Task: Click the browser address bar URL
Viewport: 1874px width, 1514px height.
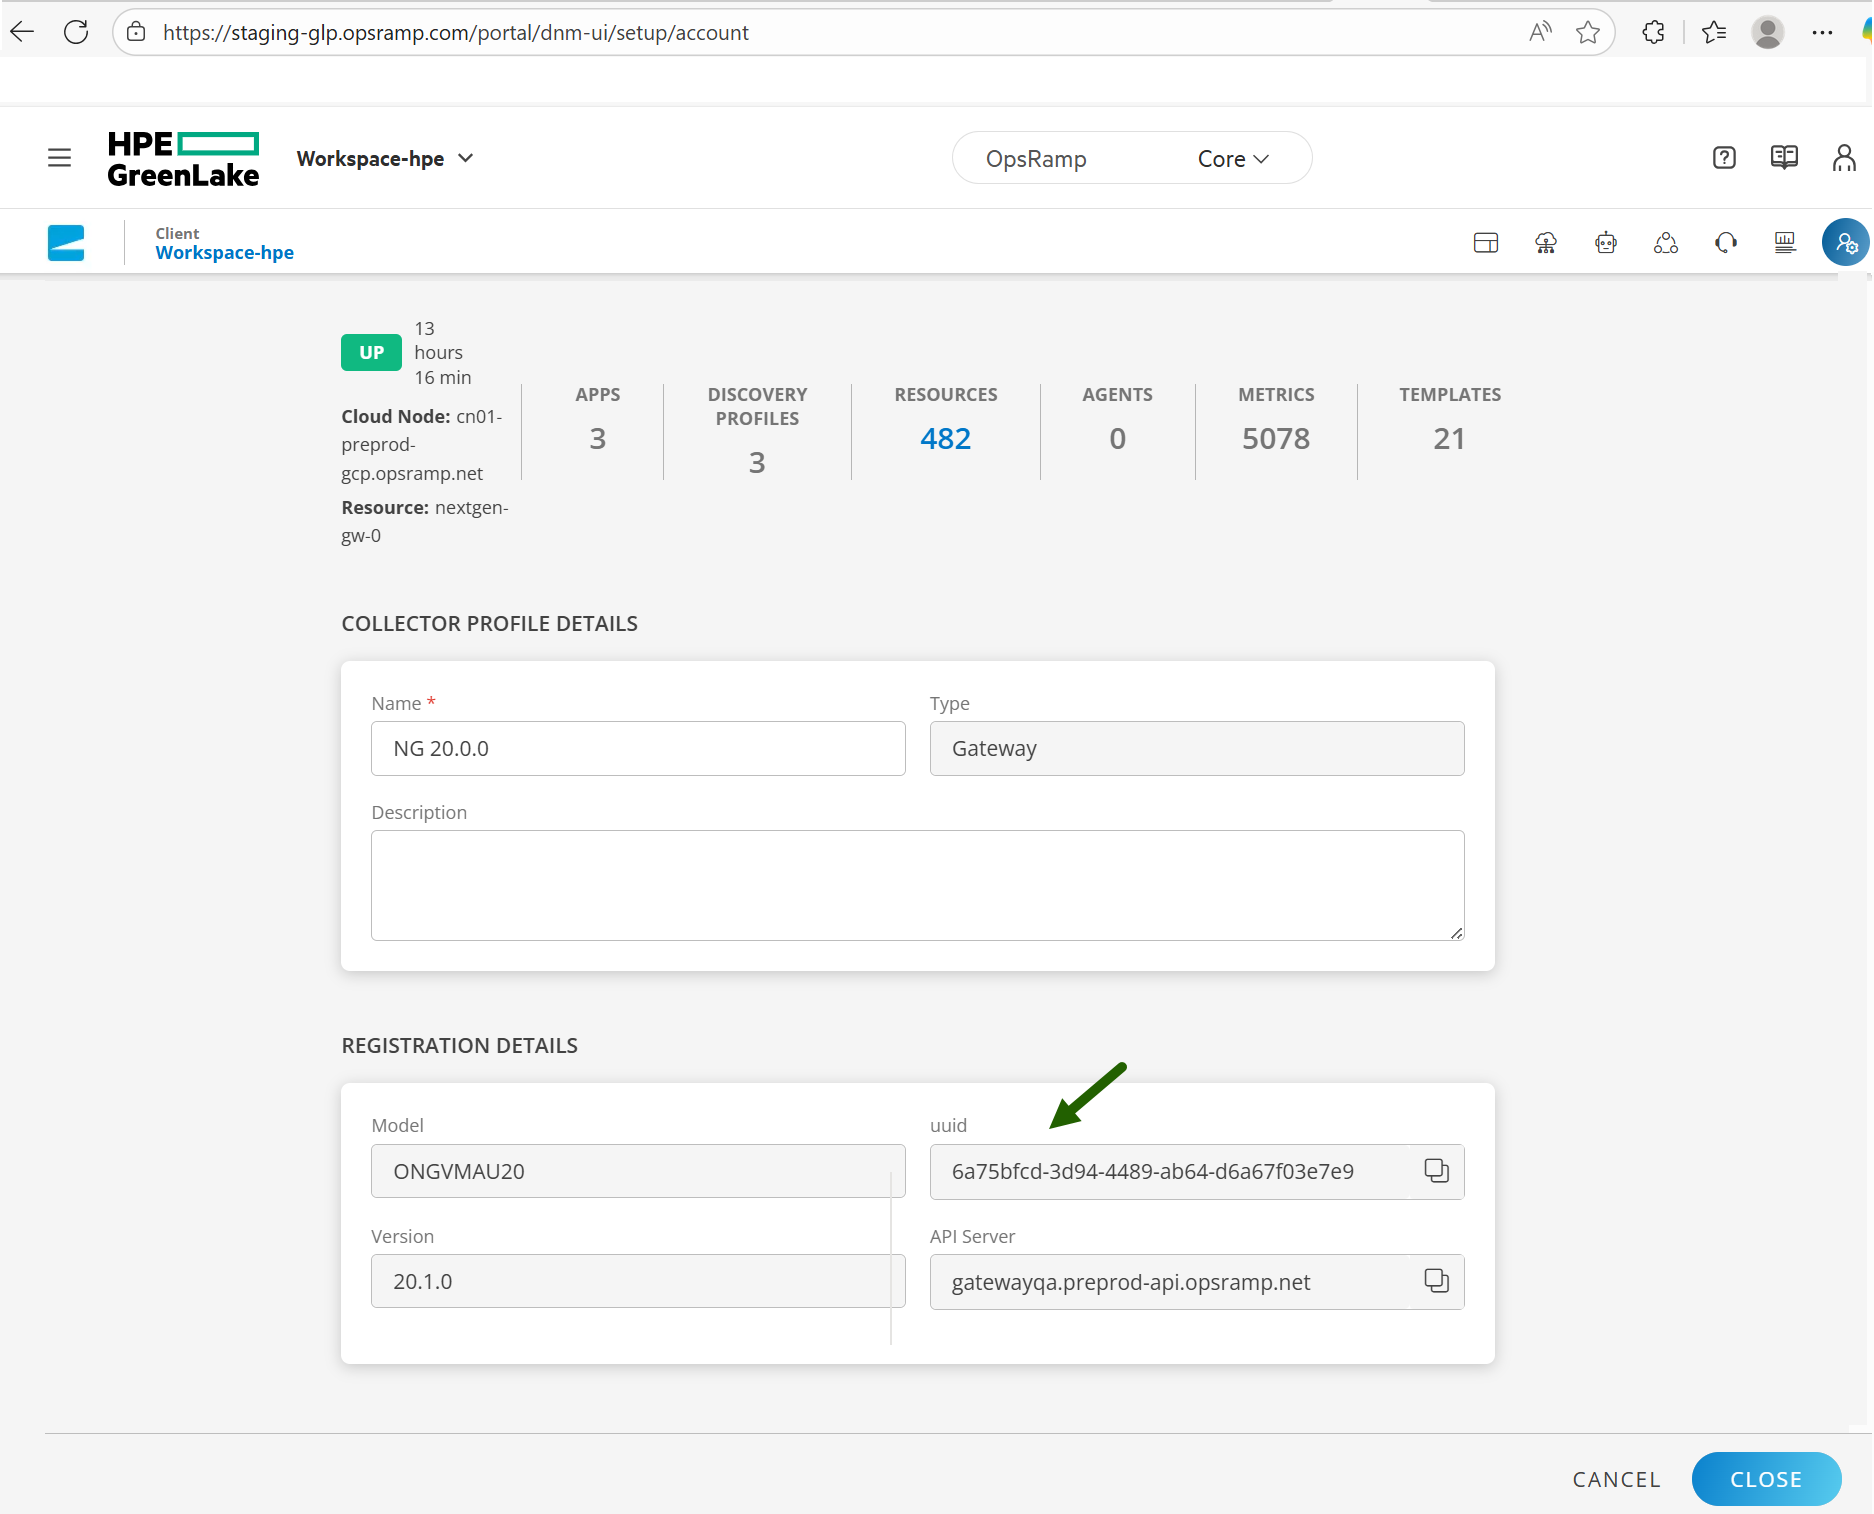Action: [456, 32]
